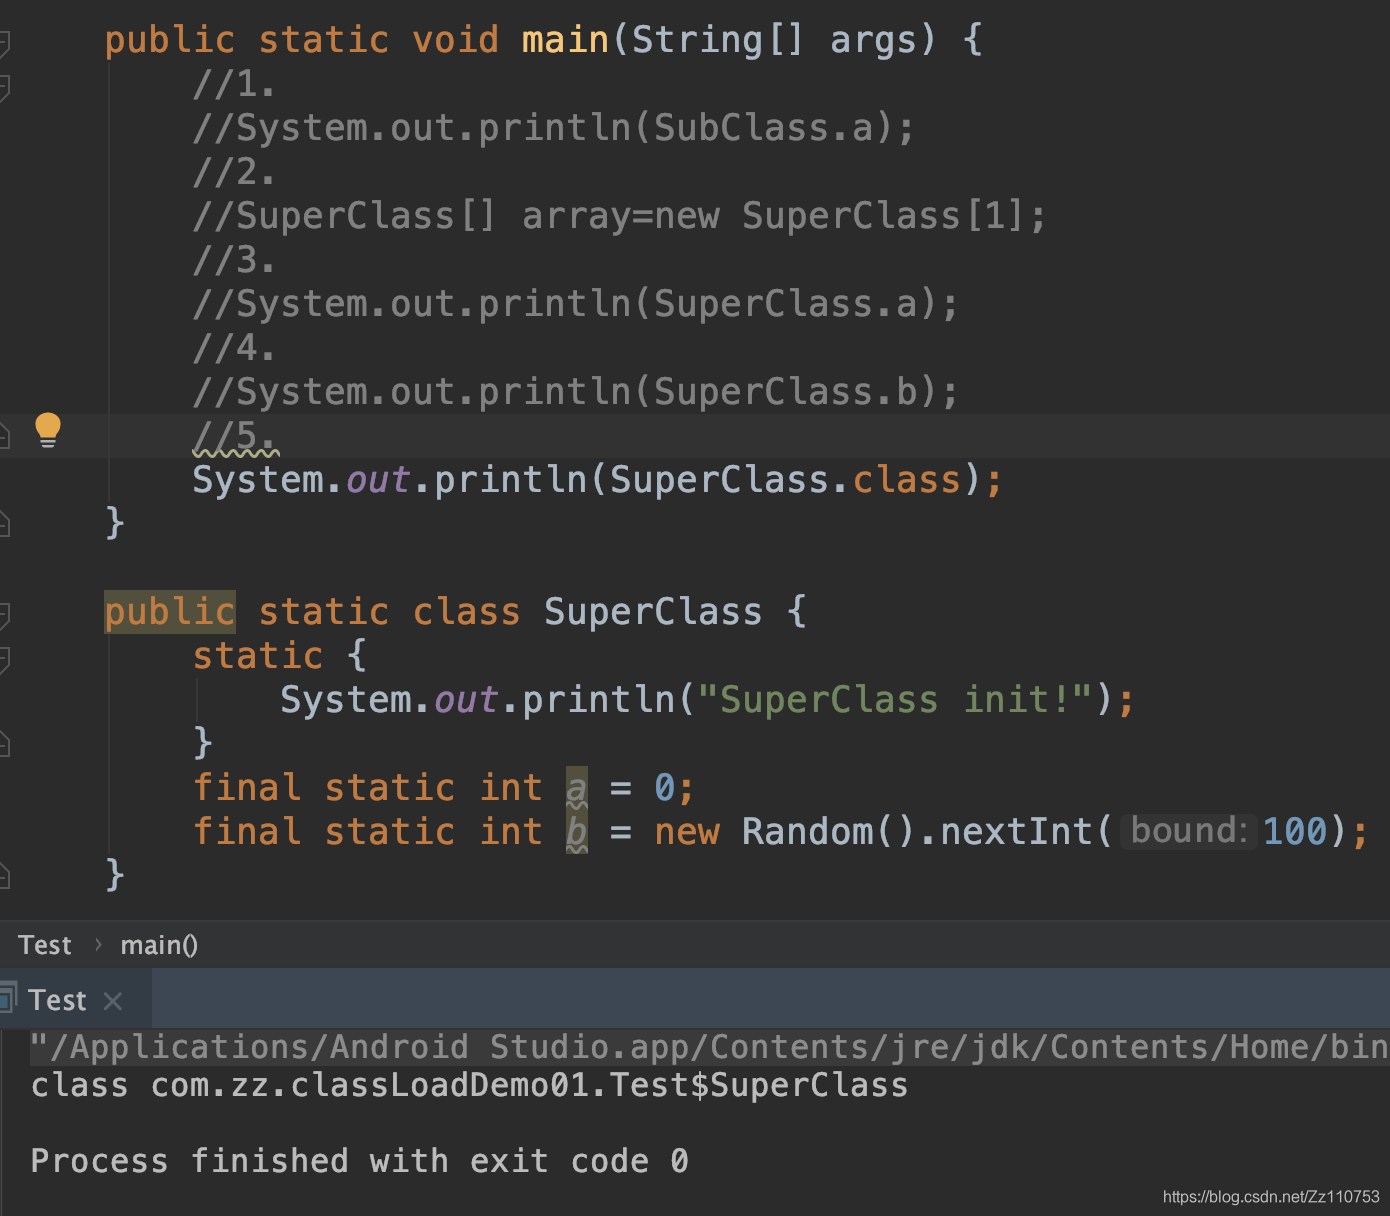Image resolution: width=1390 pixels, height=1216 pixels.
Task: Click the main() breadcrumb
Action: click(x=159, y=945)
